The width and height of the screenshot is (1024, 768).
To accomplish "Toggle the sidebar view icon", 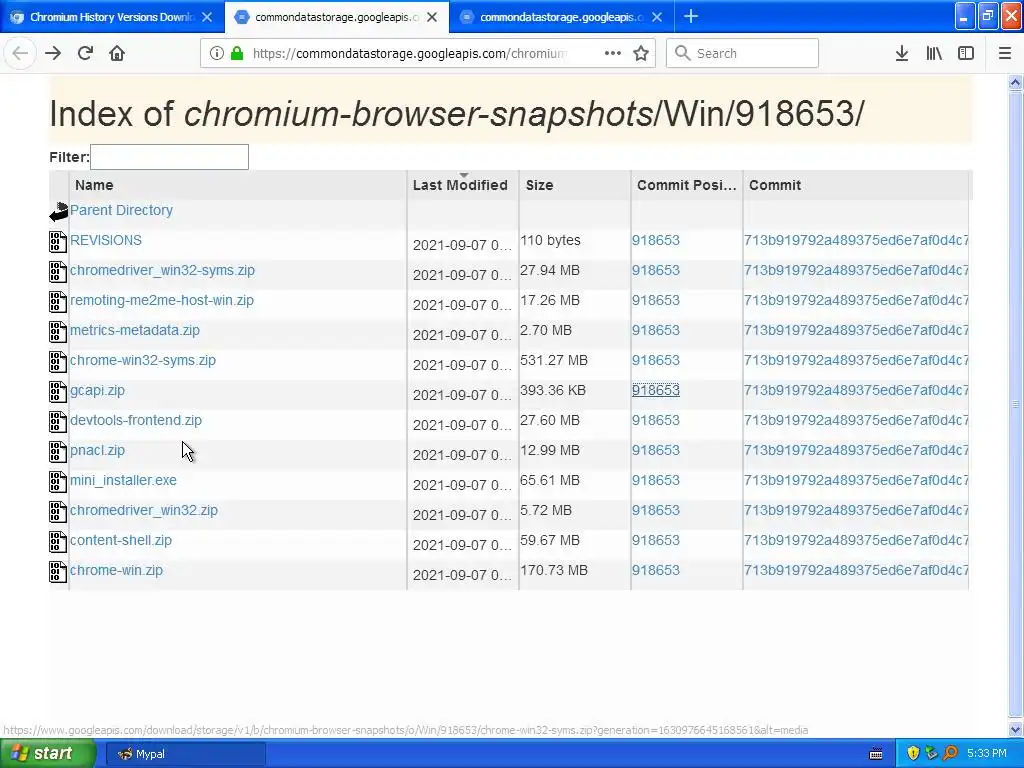I will (966, 53).
